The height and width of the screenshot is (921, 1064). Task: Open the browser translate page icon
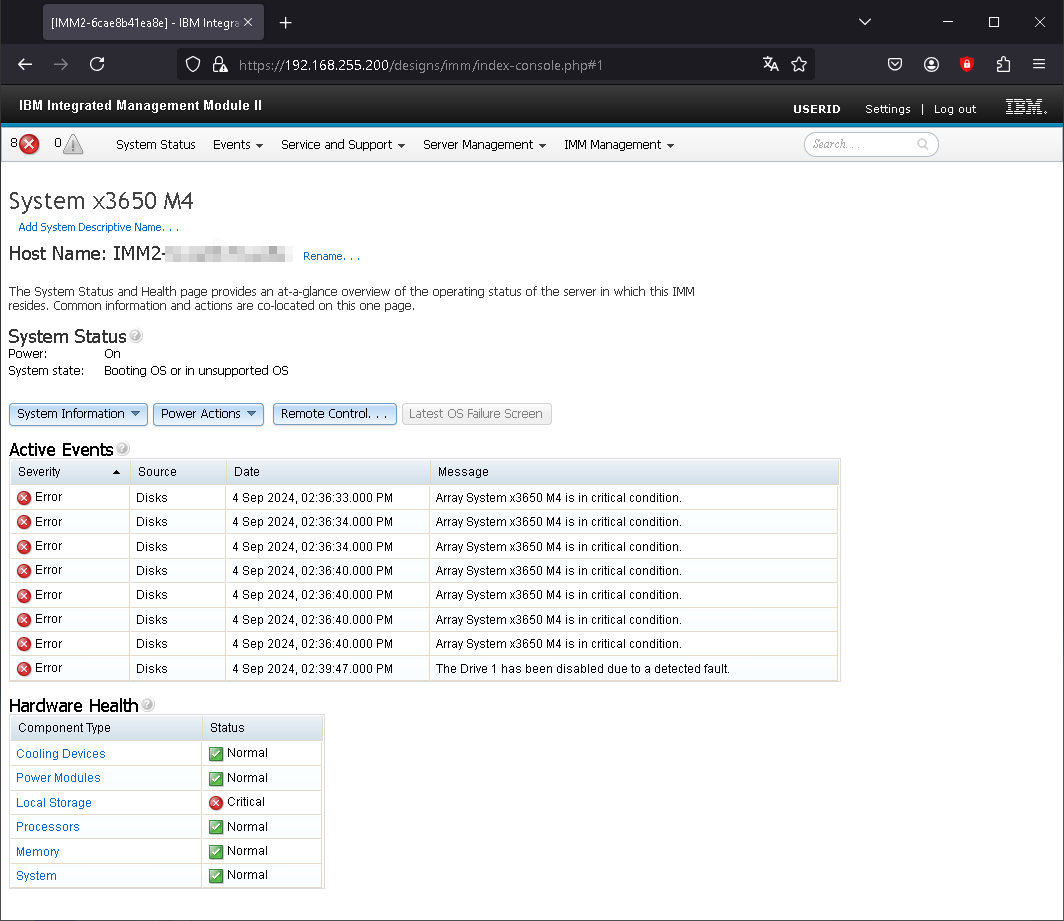(x=770, y=64)
